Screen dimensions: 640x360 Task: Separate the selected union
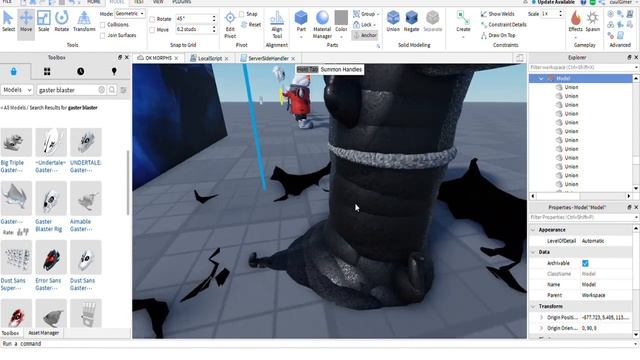pyautogui.click(x=432, y=22)
